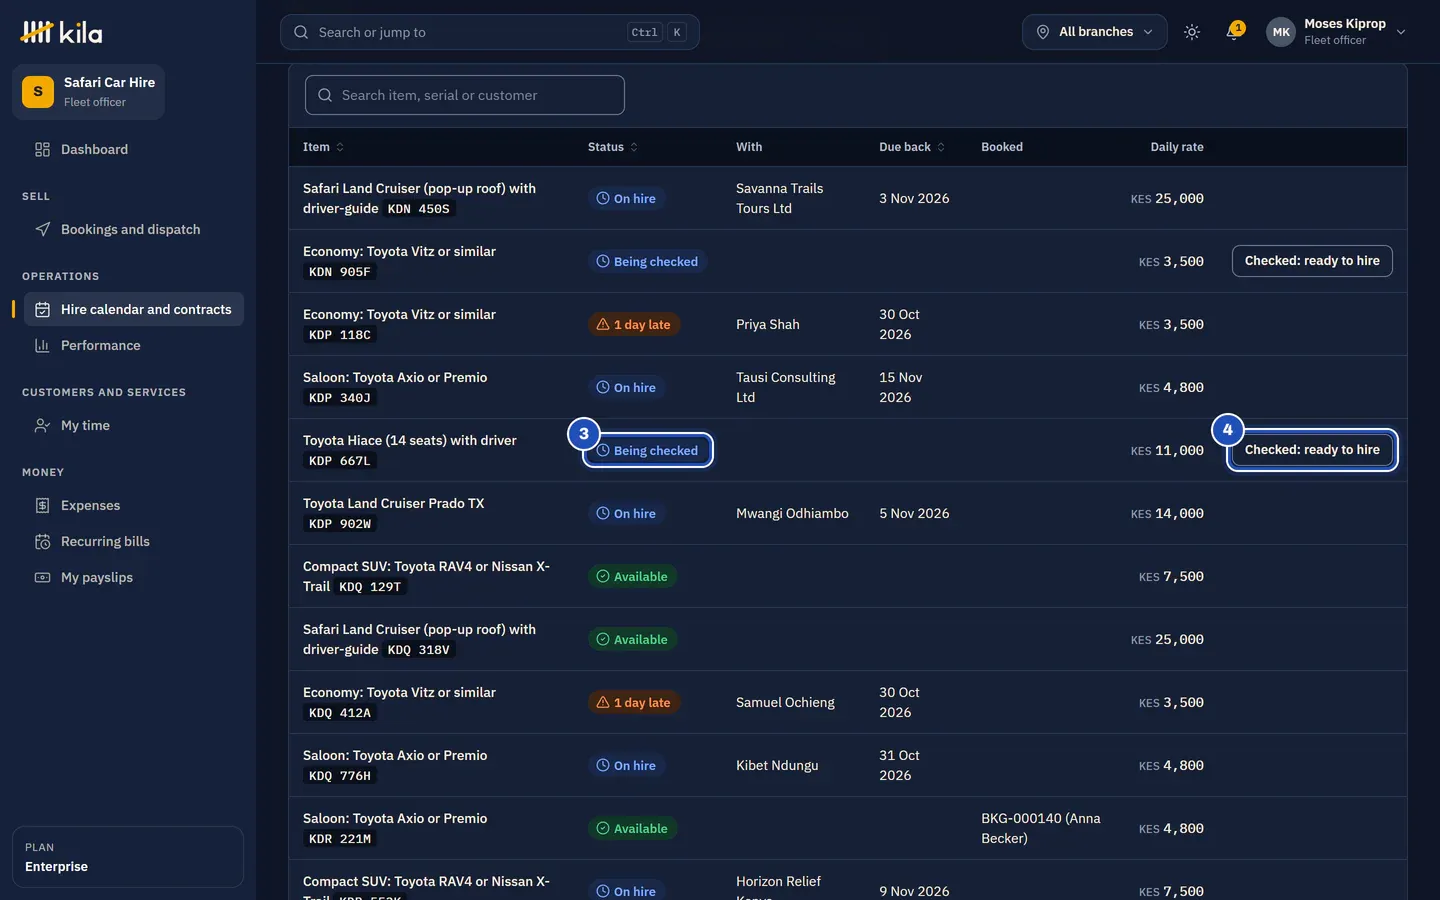Image resolution: width=1440 pixels, height=900 pixels.
Task: Select the Mwangi Odhiambo customer cell
Action: (792, 513)
